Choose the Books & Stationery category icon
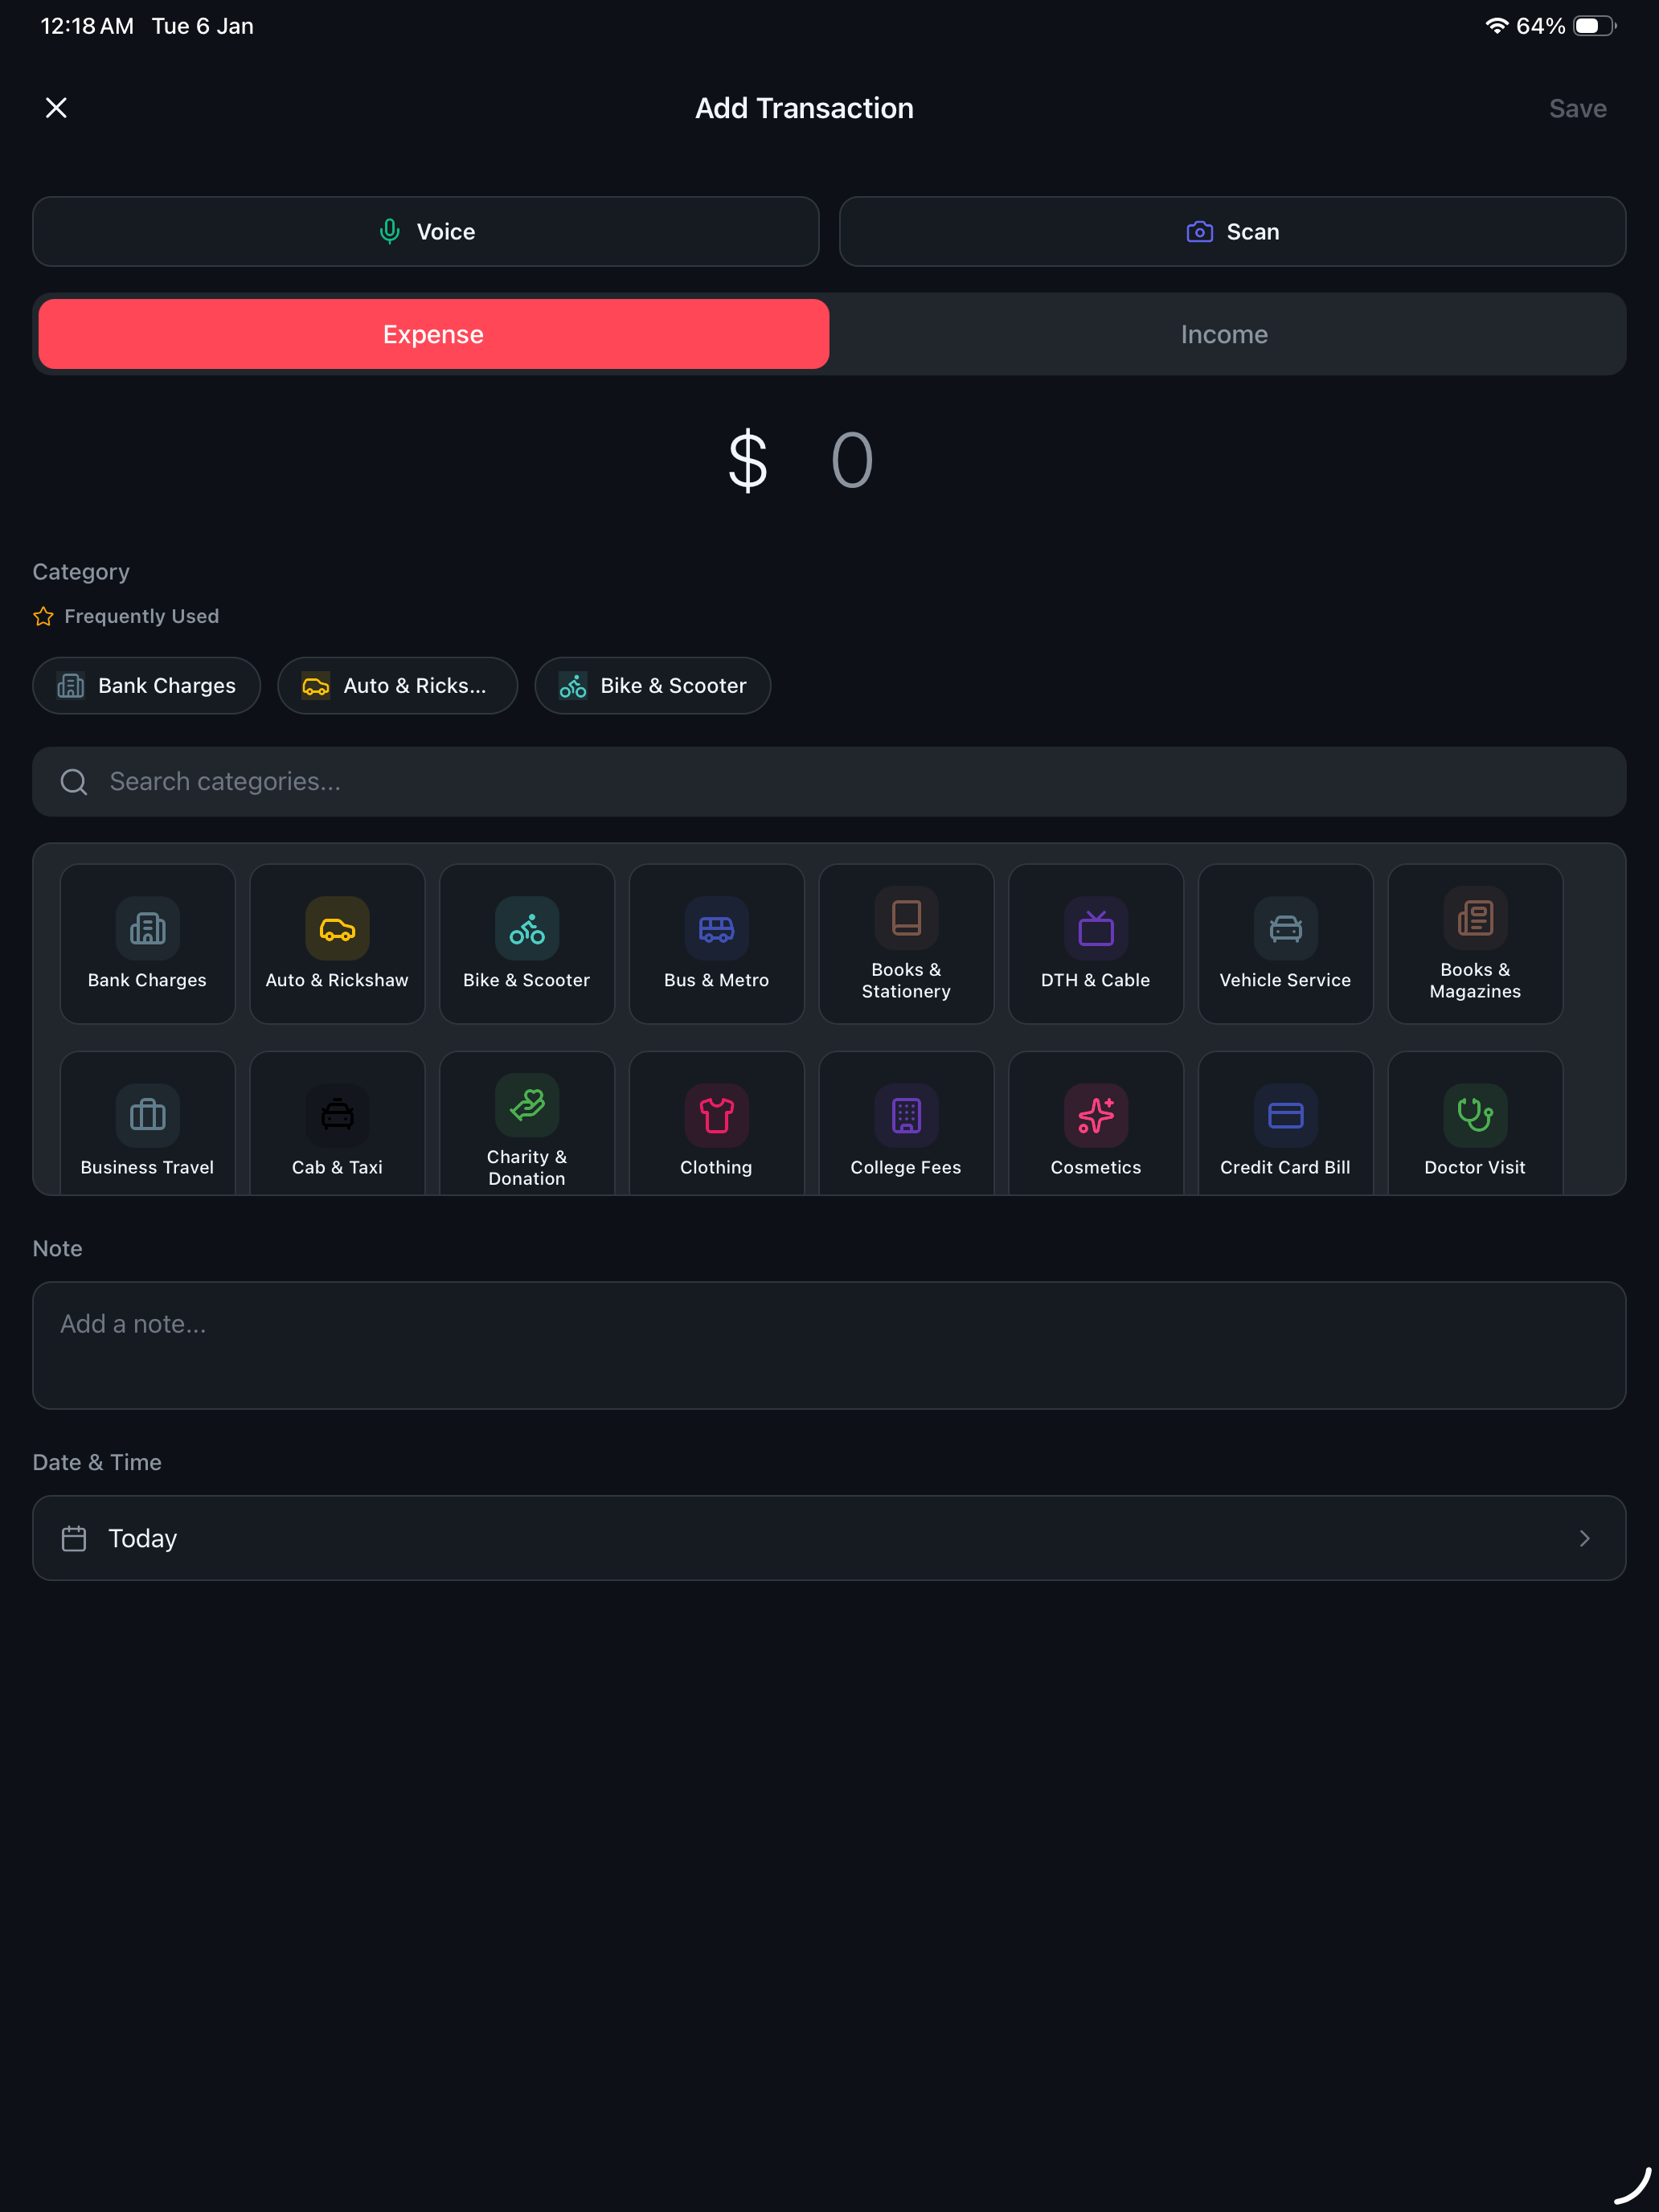The width and height of the screenshot is (1659, 2212). [x=906, y=917]
